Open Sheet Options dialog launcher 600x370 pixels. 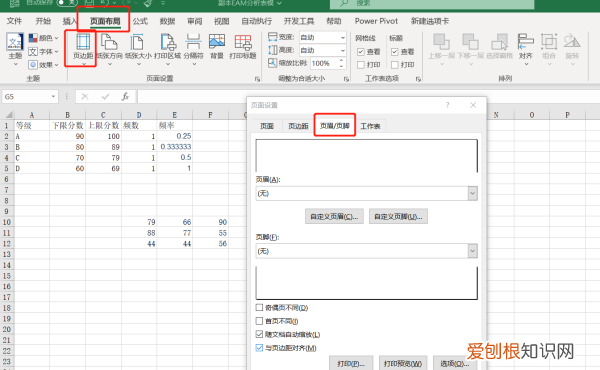418,79
